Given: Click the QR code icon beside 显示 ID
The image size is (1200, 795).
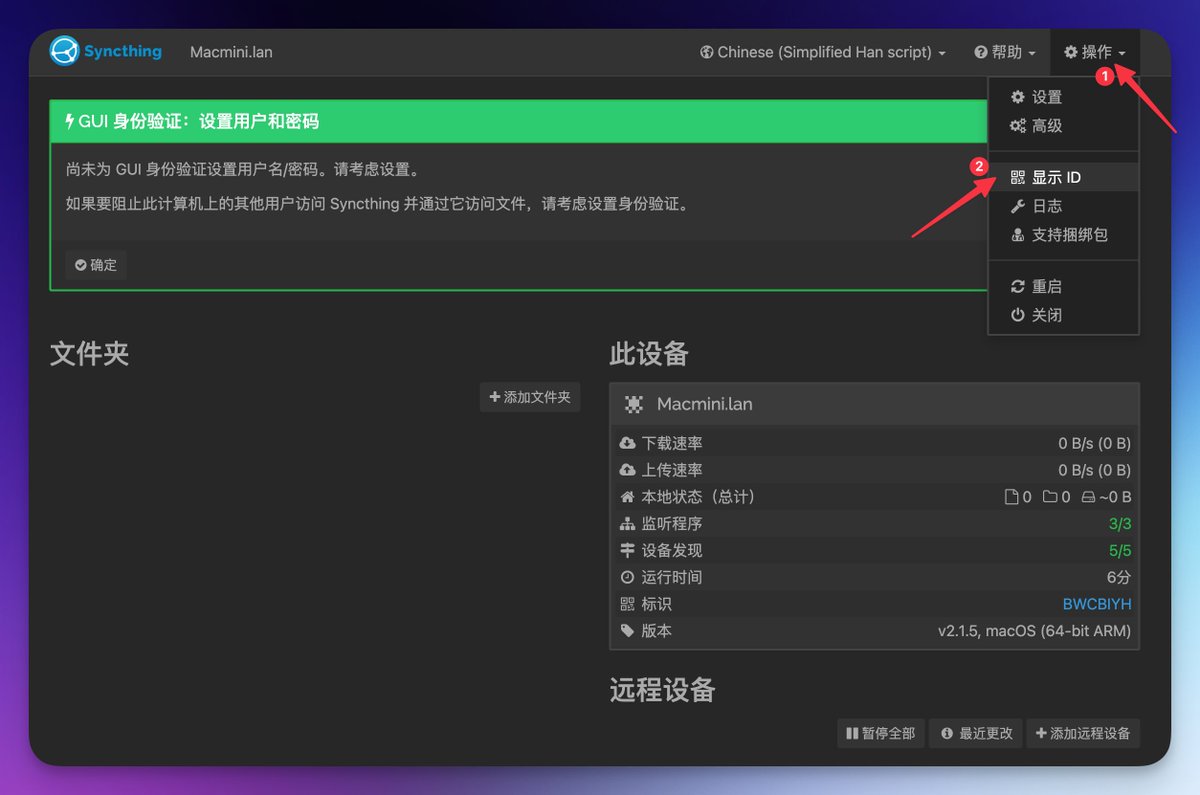Looking at the screenshot, I should pyautogui.click(x=1018, y=177).
